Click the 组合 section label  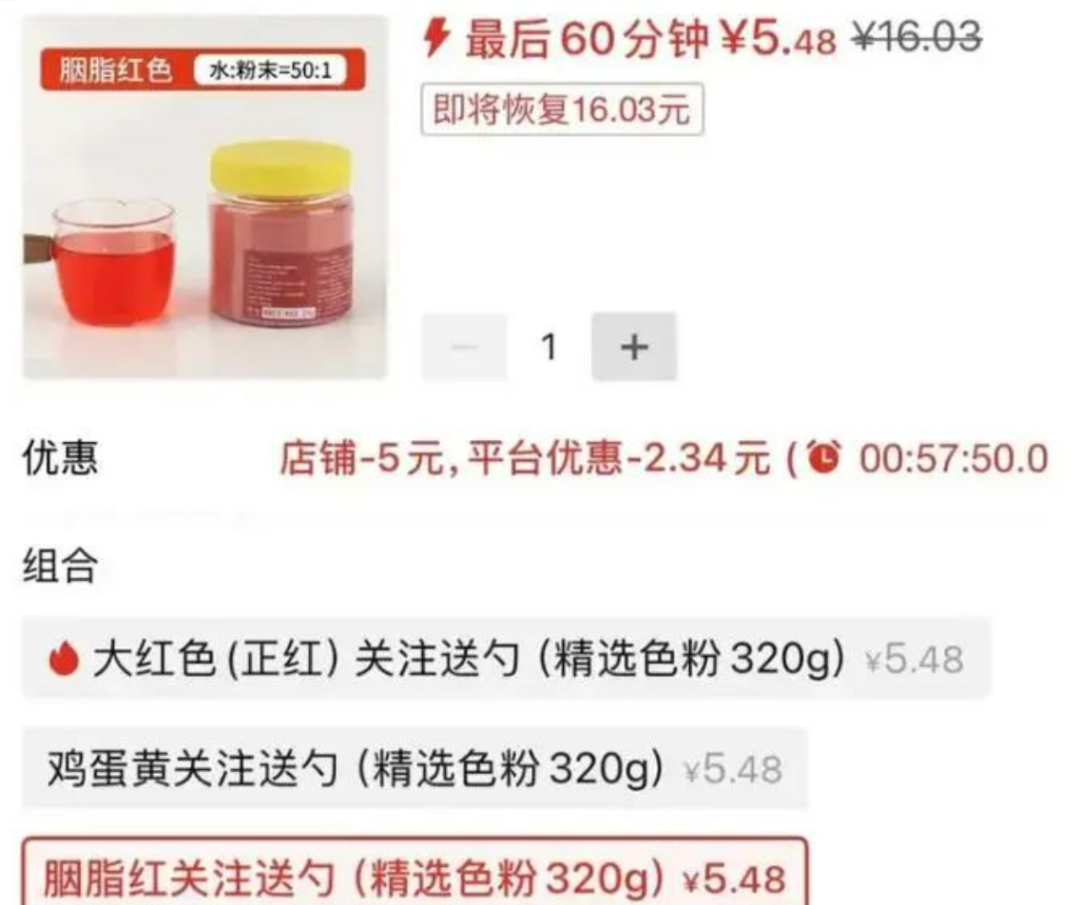click(x=60, y=566)
